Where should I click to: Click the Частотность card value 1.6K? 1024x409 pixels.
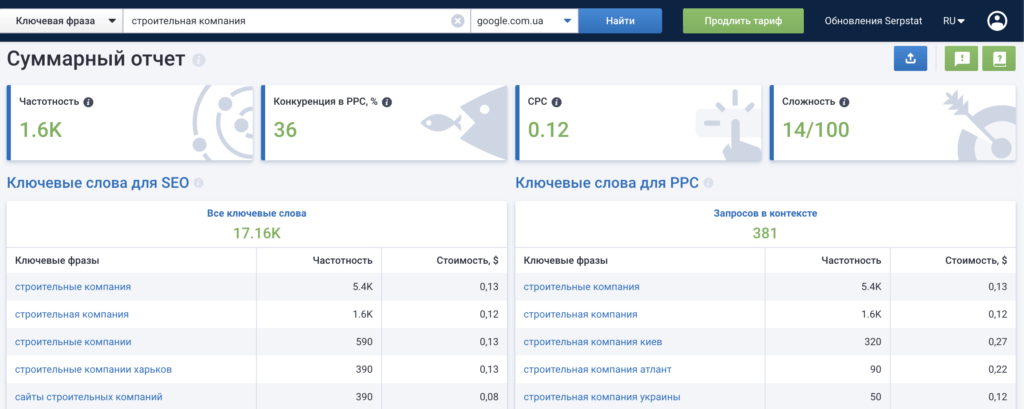[40, 130]
